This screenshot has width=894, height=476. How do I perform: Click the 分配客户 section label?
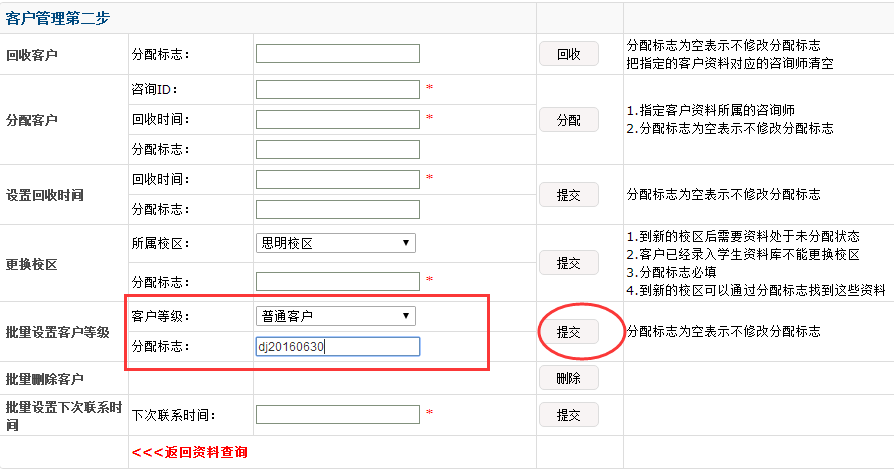pos(32,120)
